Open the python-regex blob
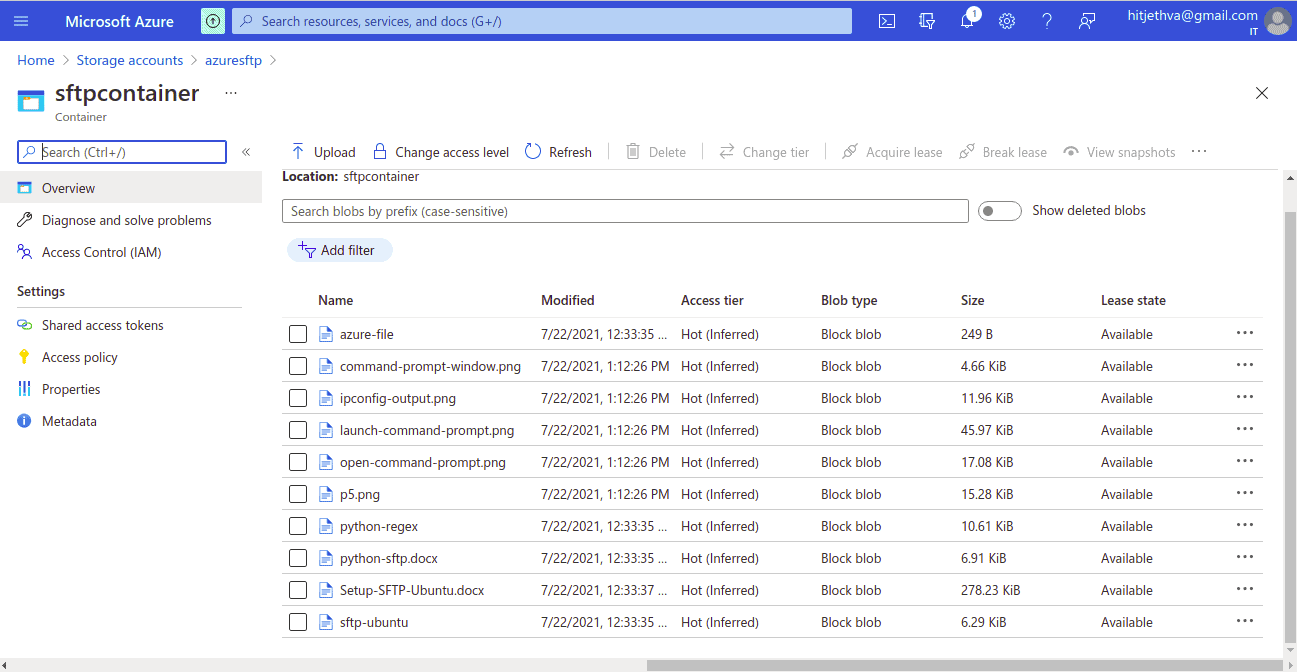This screenshot has width=1297, height=672. 379,526
